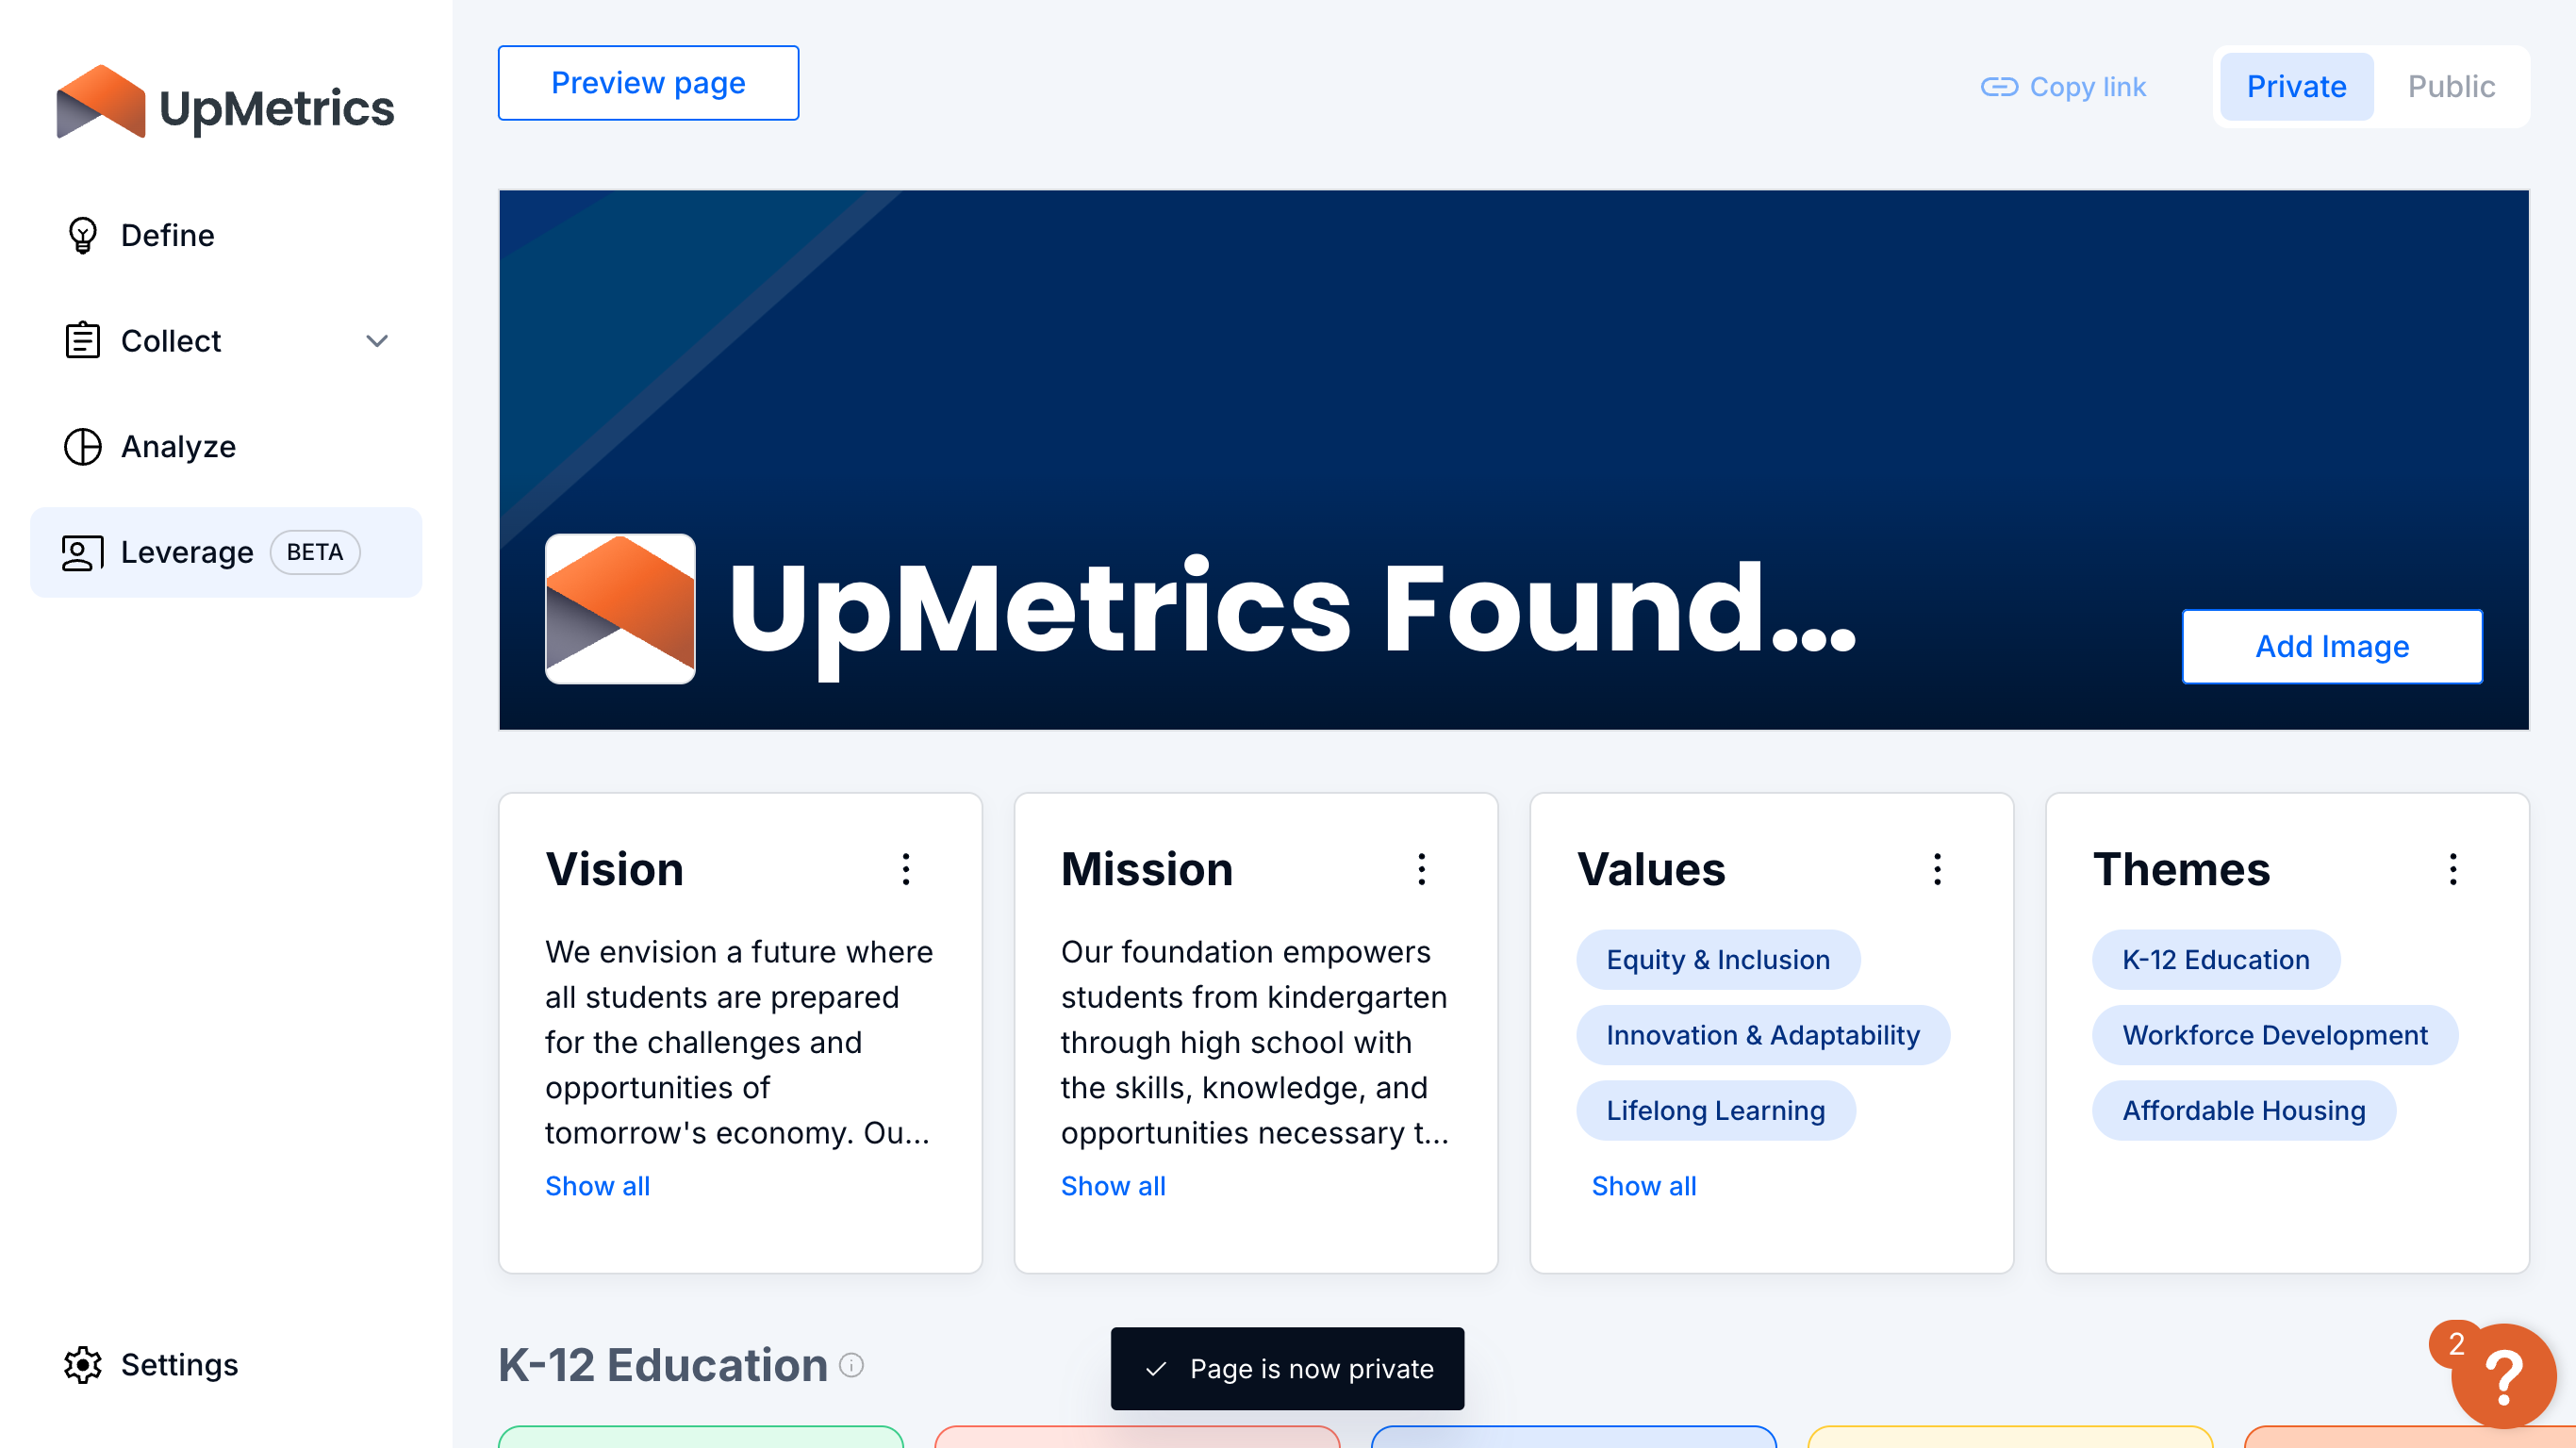The width and height of the screenshot is (2576, 1448).
Task: Click the Define navigation icon
Action: [x=81, y=235]
